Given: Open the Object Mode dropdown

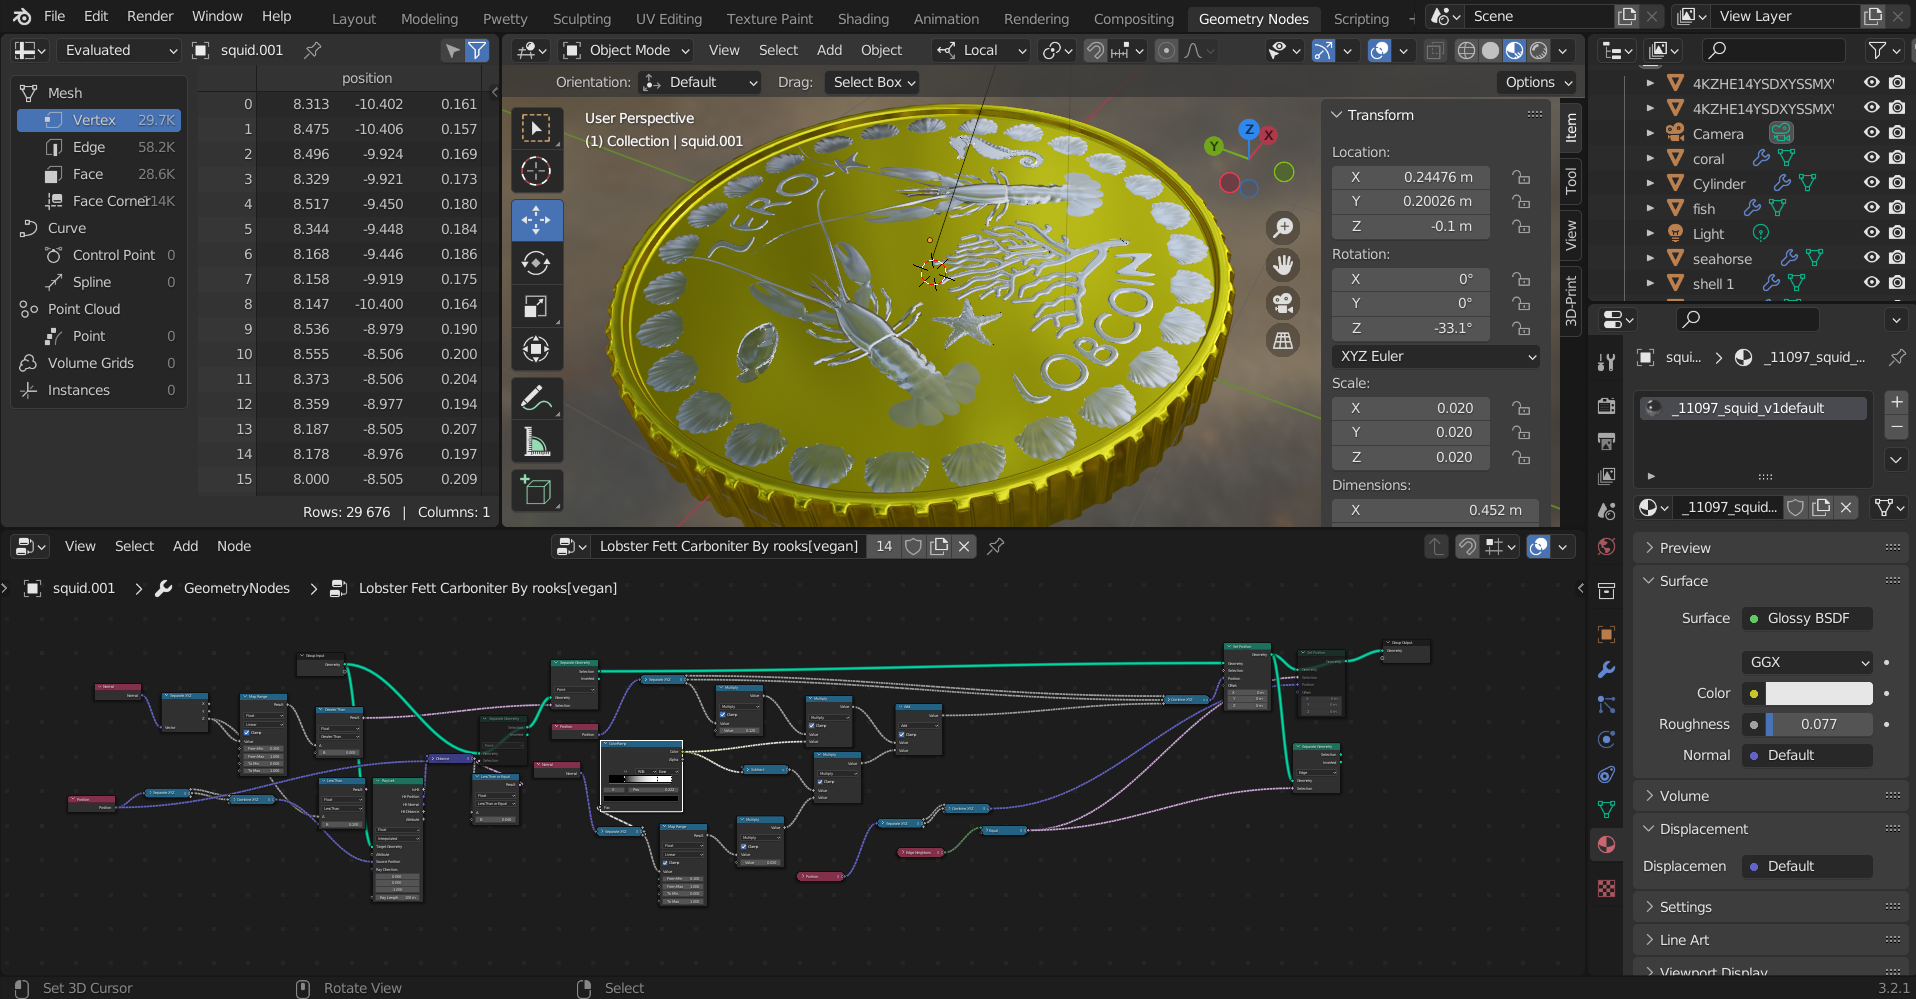Looking at the screenshot, I should [627, 50].
